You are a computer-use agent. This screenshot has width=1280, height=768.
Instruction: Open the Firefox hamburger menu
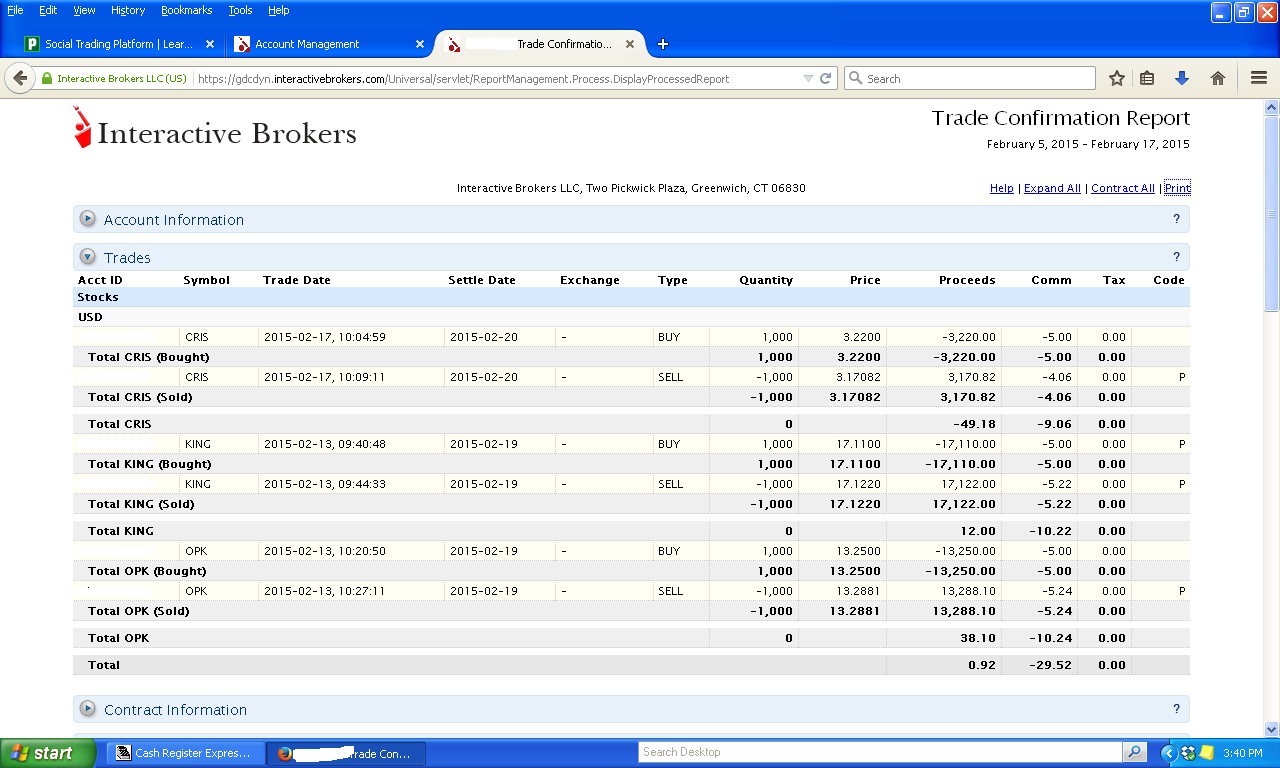1259,78
